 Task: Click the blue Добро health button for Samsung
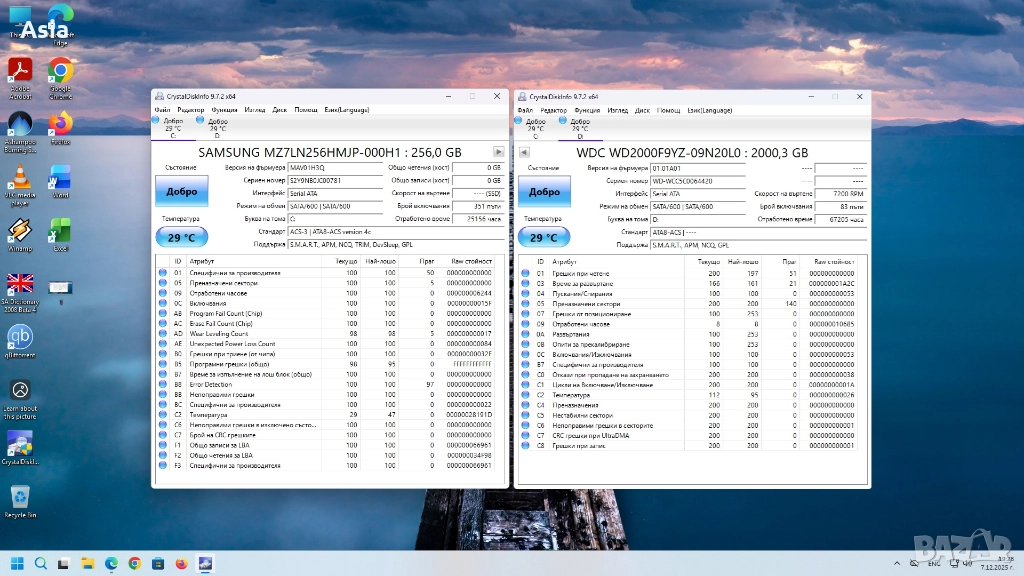[x=182, y=191]
